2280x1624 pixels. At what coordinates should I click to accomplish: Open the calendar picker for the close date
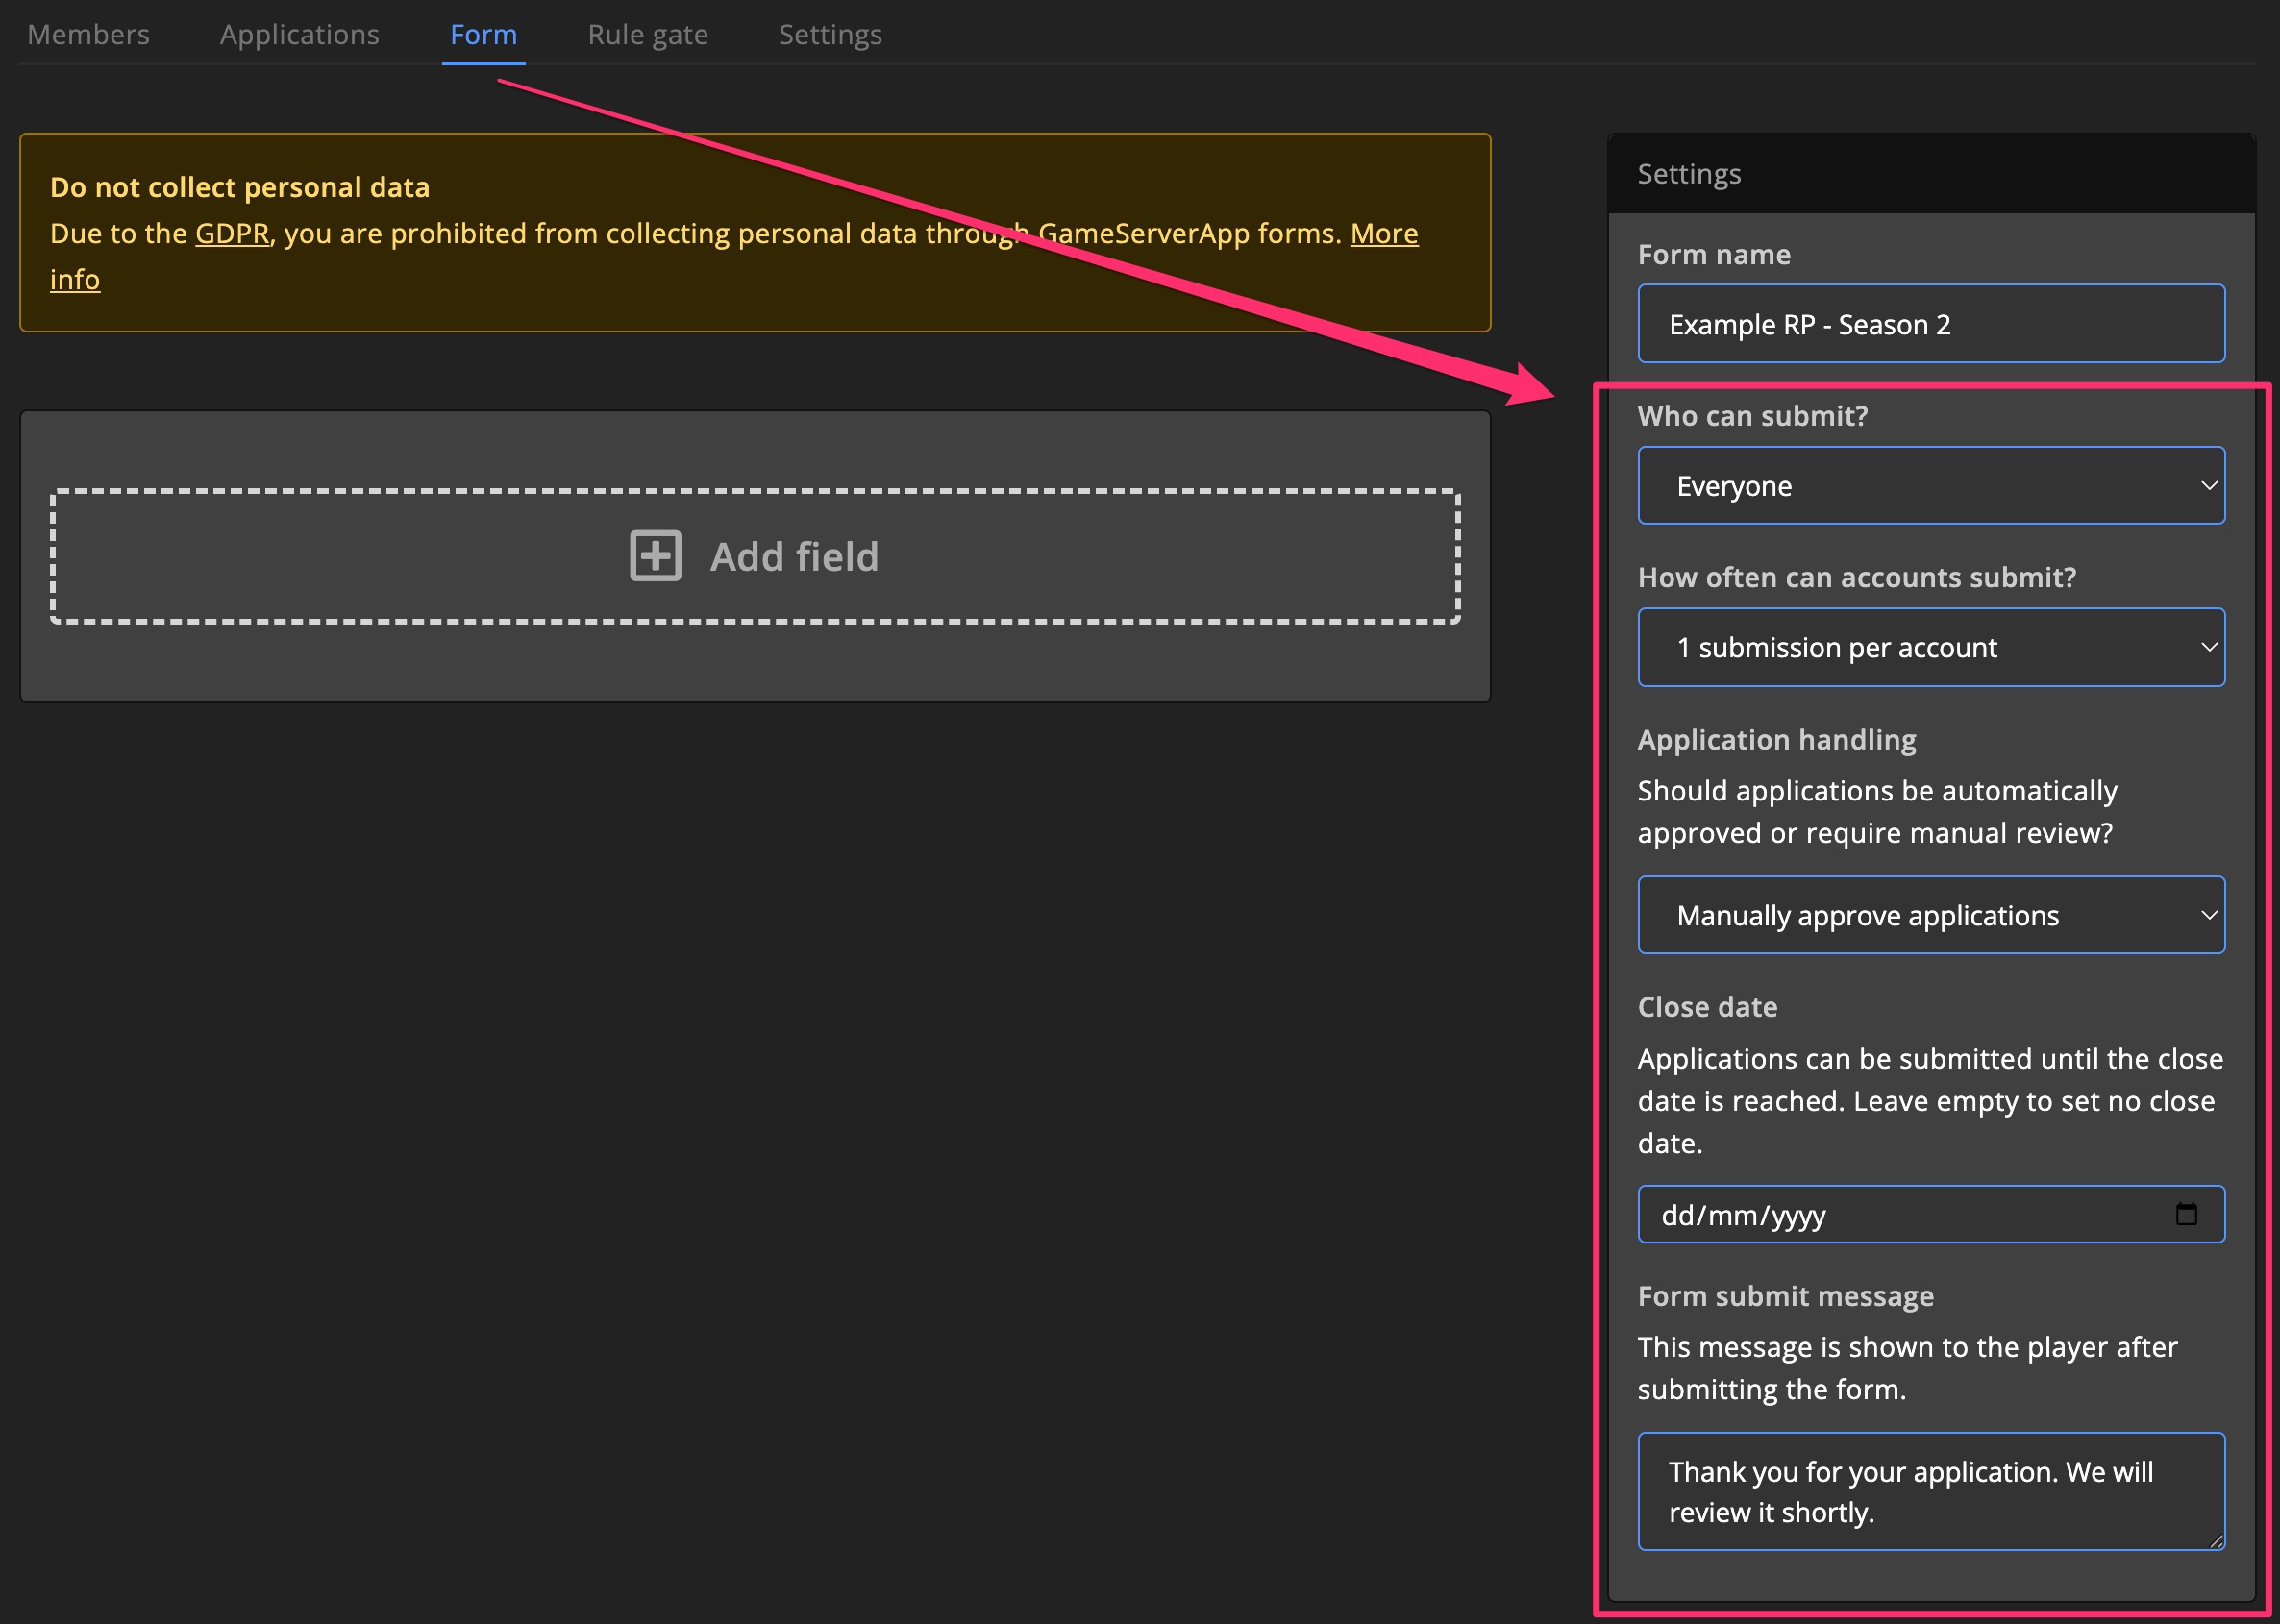[x=2188, y=1214]
